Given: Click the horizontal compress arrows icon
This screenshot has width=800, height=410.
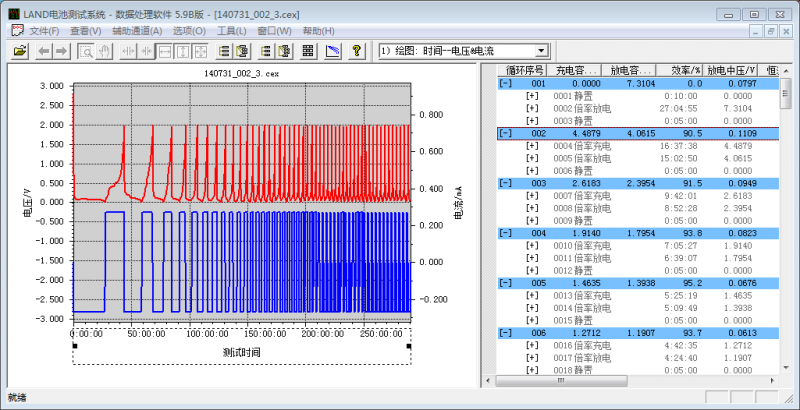Looking at the screenshot, I should coord(146,51).
